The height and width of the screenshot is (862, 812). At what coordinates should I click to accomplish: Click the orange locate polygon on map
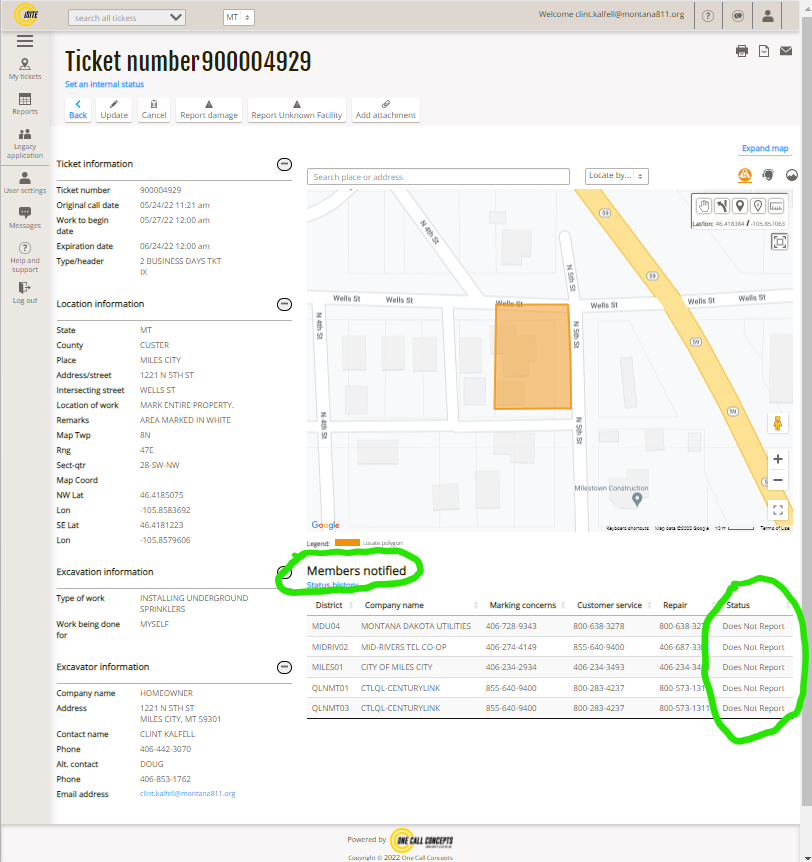click(x=532, y=357)
